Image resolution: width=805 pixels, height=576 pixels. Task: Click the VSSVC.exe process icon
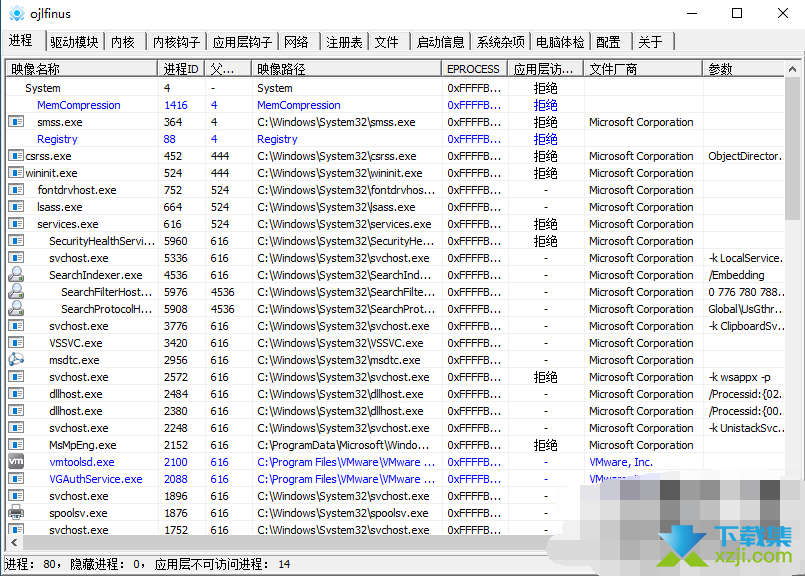pyautogui.click(x=16, y=342)
